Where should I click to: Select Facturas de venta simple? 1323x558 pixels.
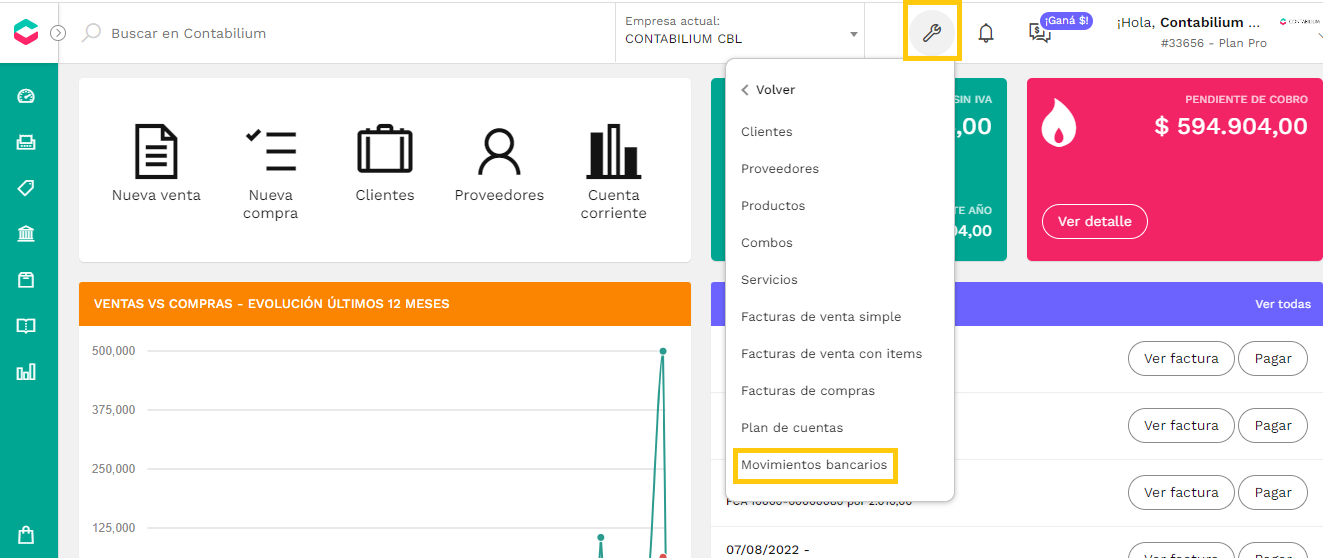point(821,317)
